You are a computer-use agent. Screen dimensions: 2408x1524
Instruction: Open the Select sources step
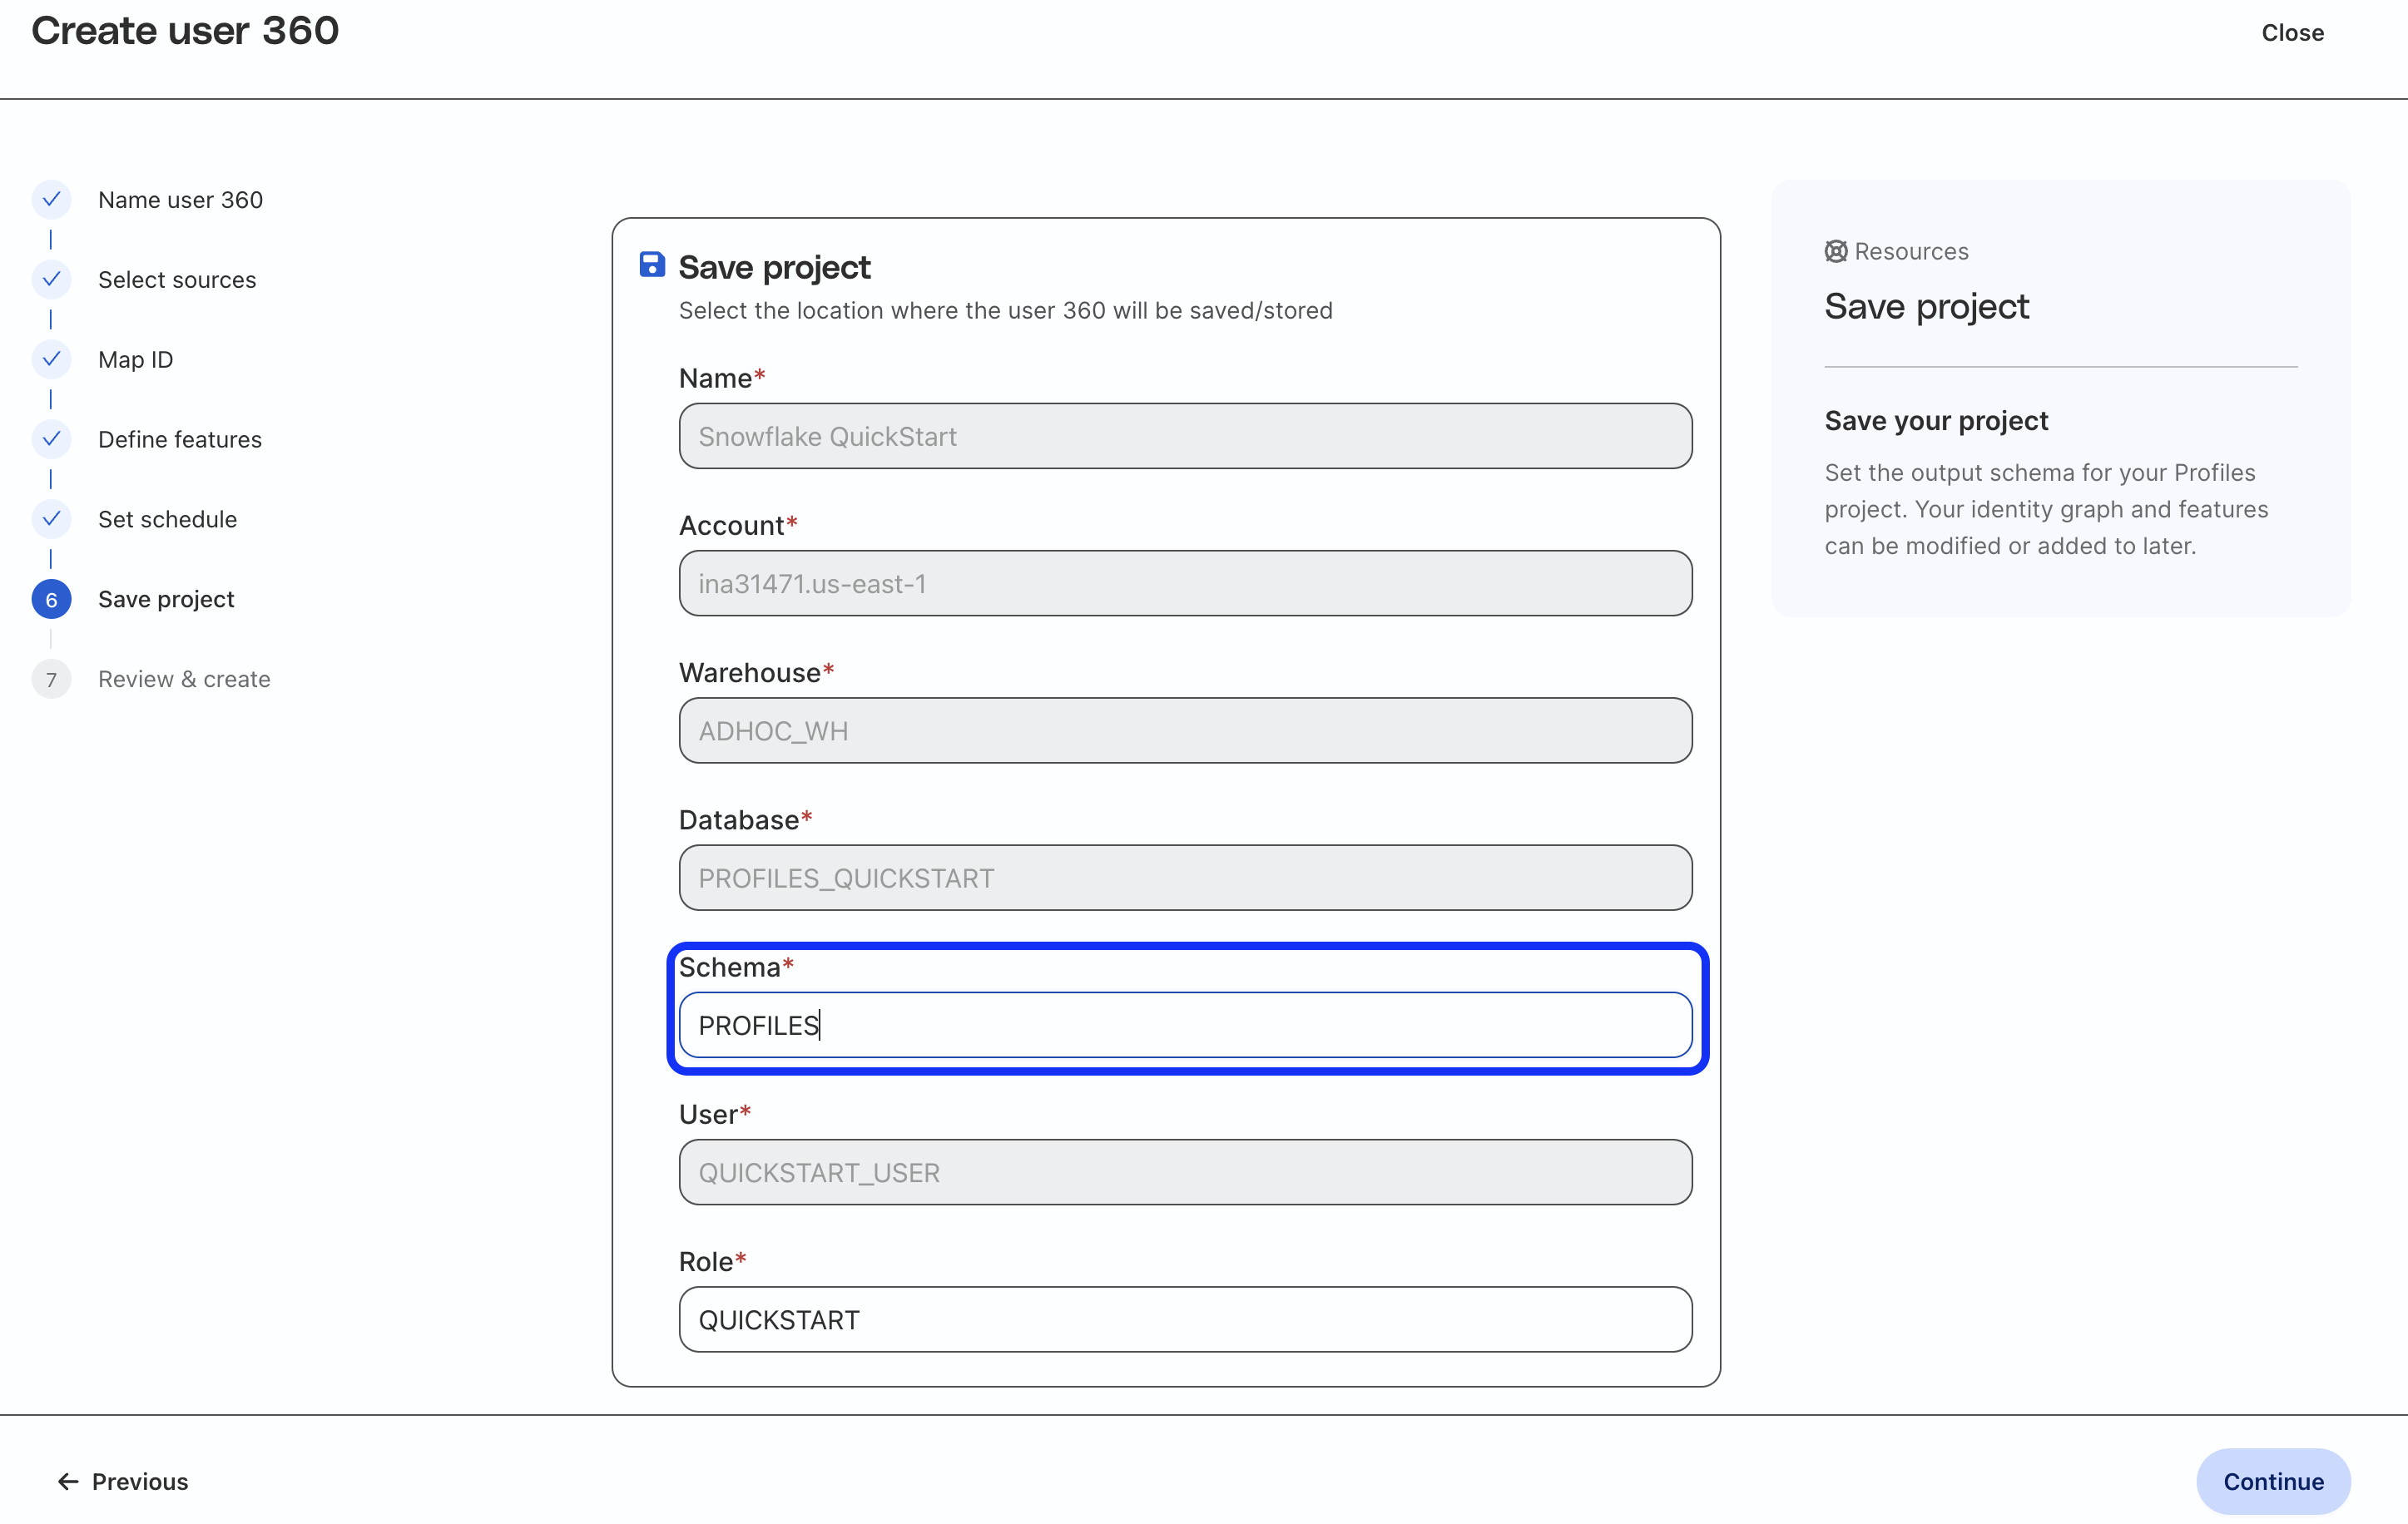(177, 280)
